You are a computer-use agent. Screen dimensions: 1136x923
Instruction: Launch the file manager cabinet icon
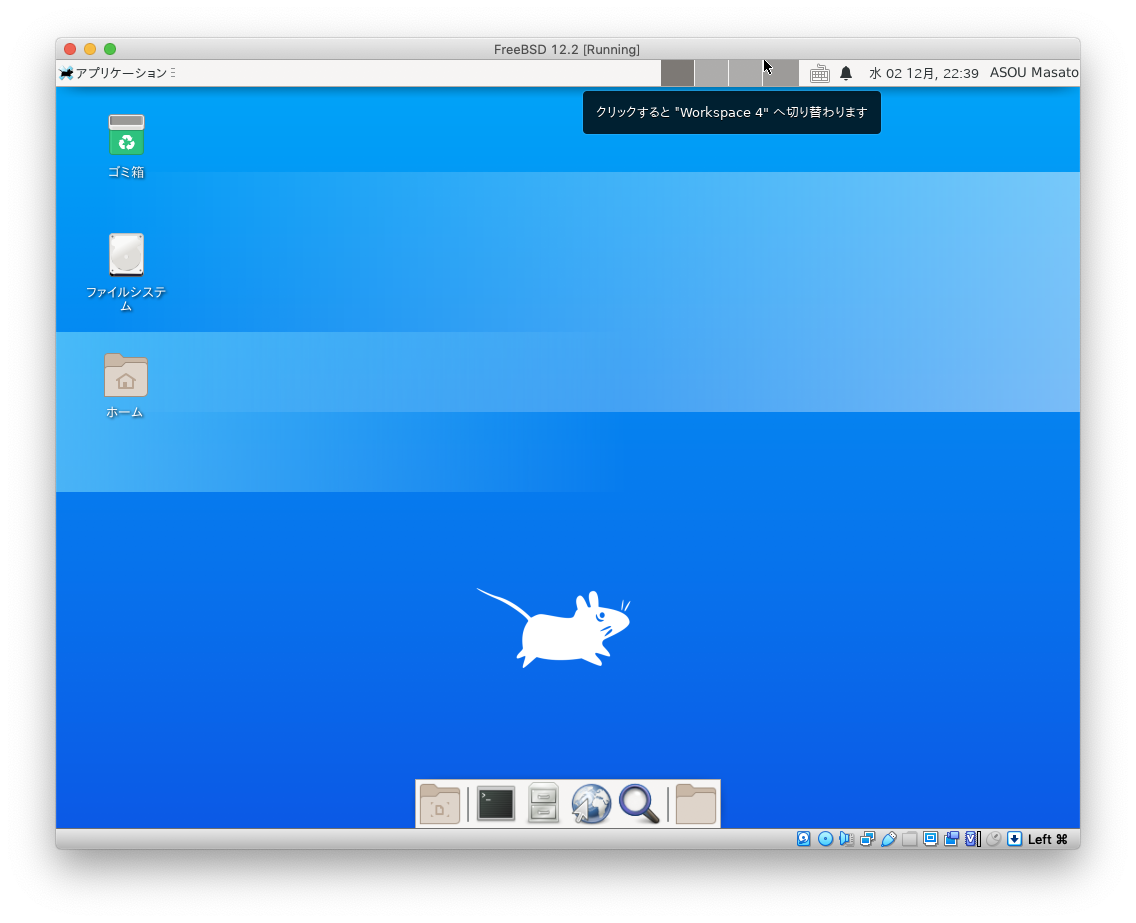point(543,803)
